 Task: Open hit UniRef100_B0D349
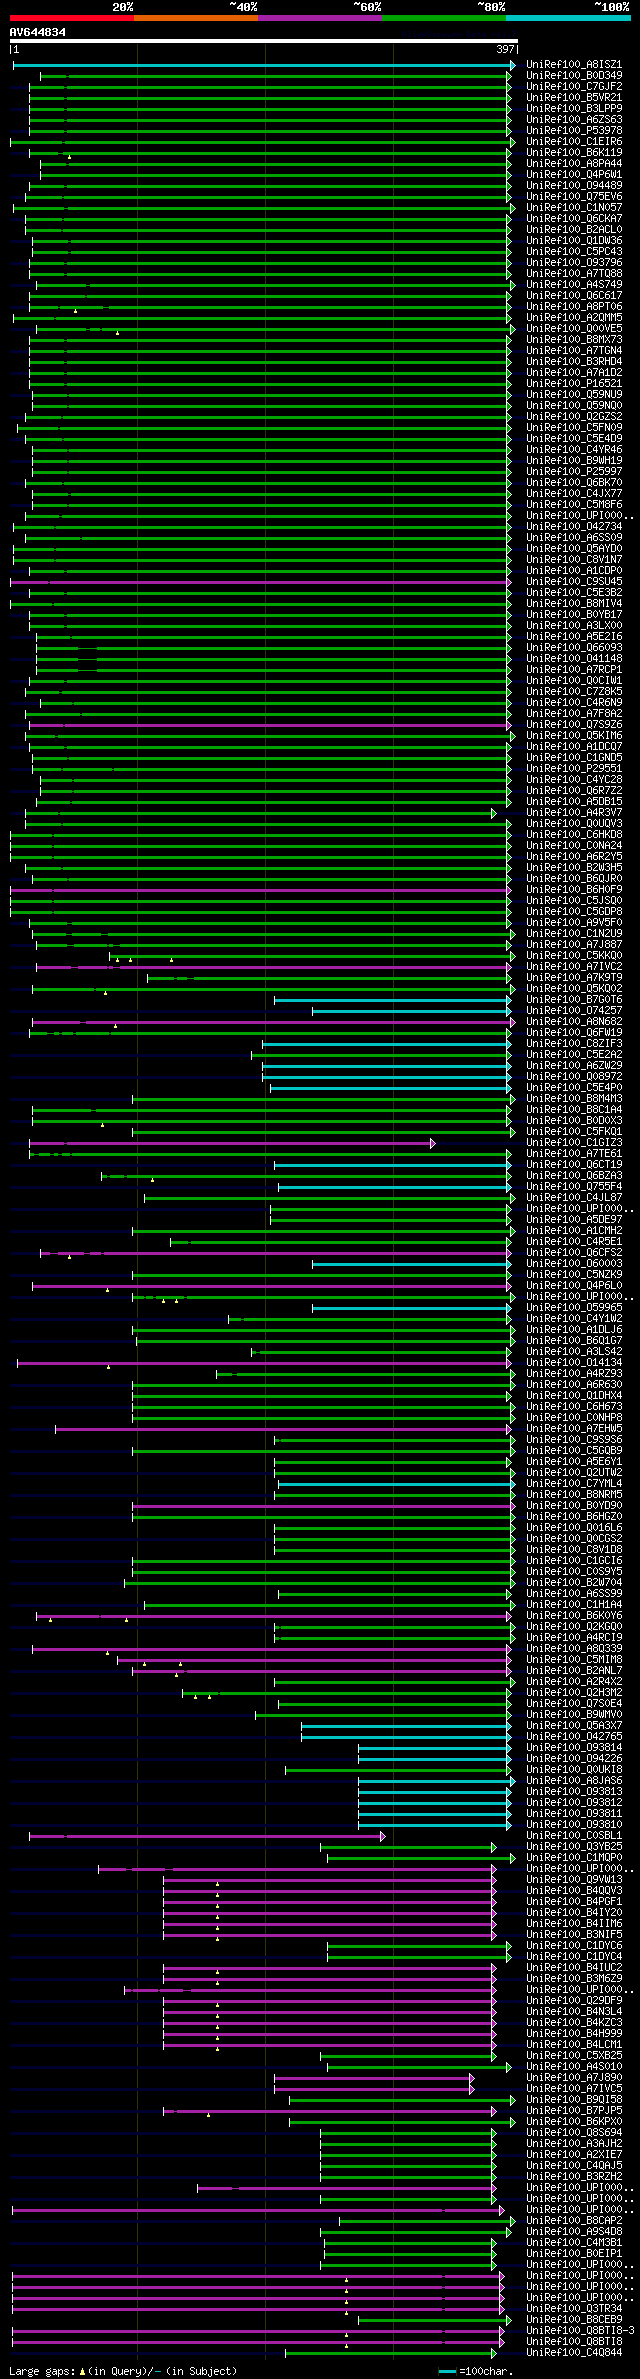(574, 76)
